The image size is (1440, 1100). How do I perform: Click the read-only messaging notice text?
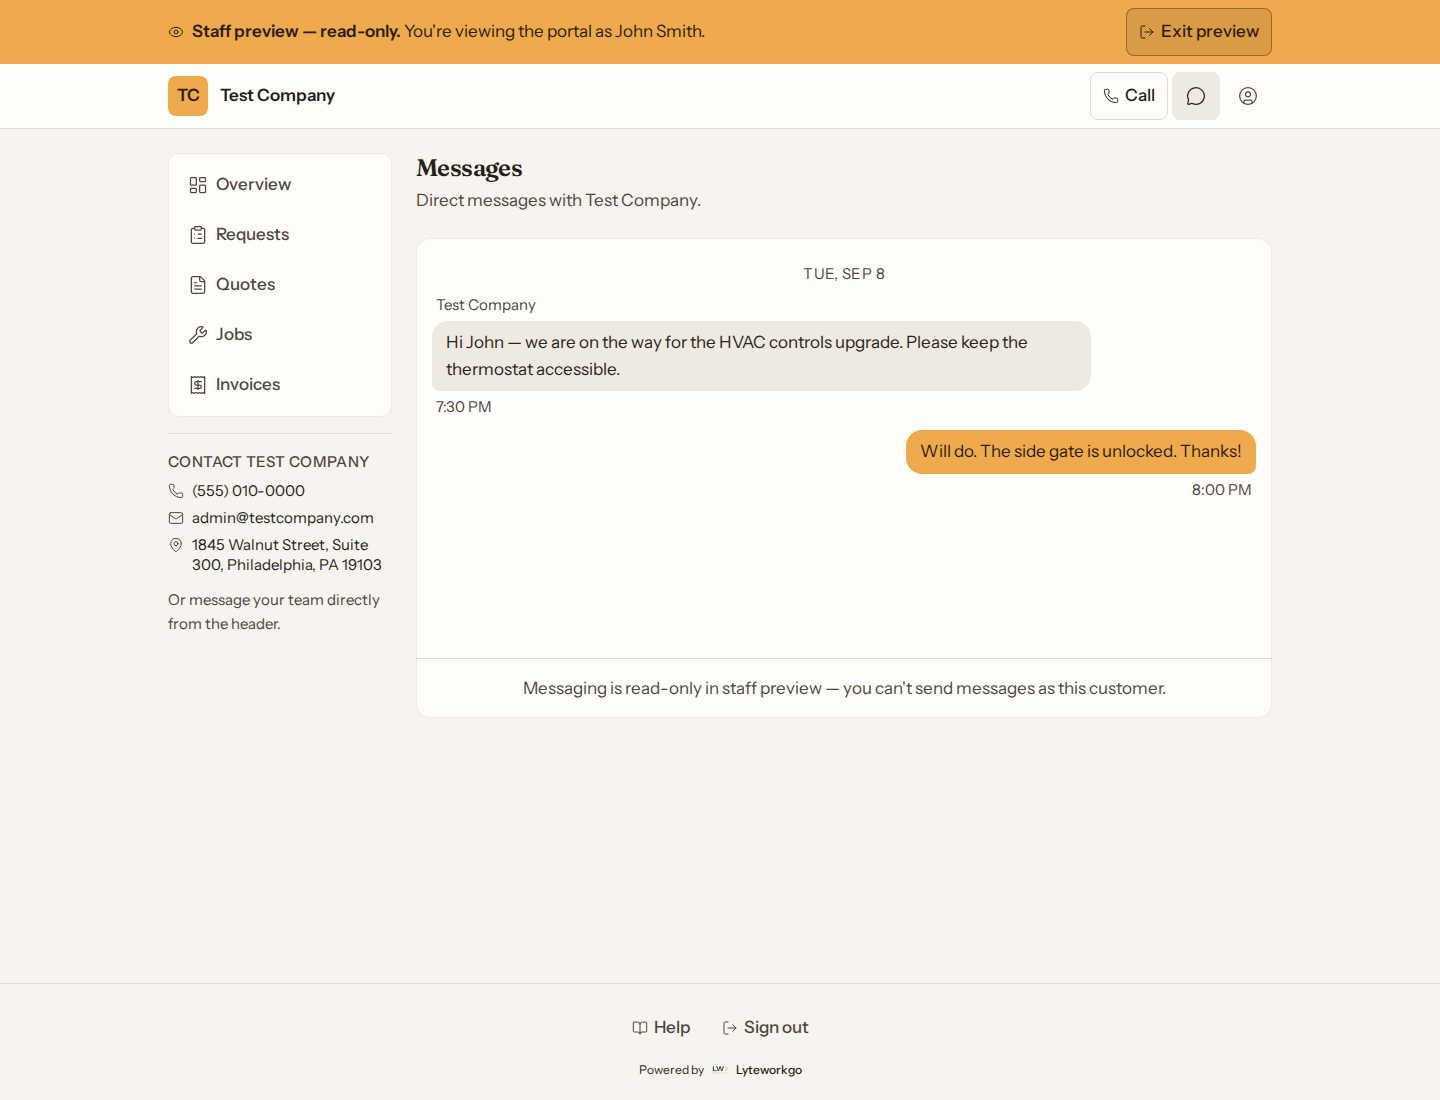[844, 689]
